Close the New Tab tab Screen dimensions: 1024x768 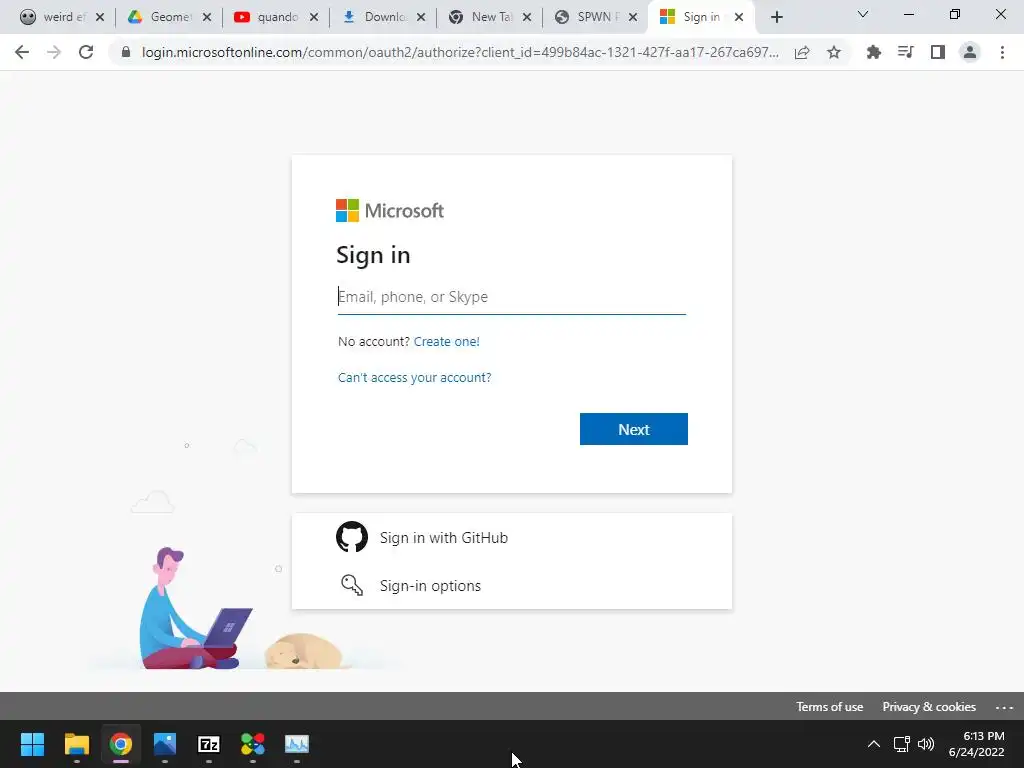point(527,17)
